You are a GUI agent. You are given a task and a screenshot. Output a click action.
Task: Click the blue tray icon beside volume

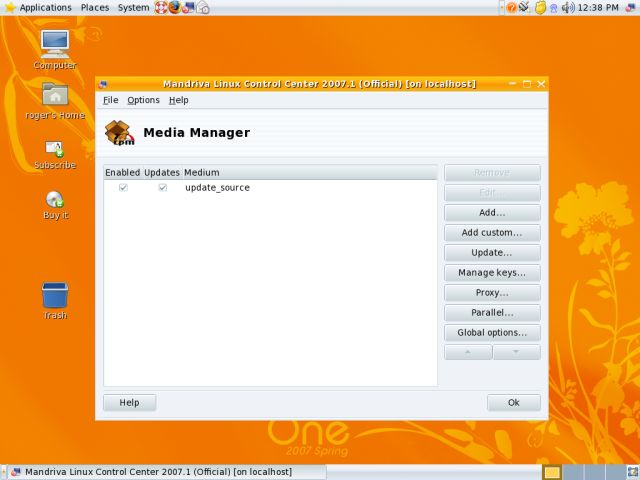pos(553,7)
